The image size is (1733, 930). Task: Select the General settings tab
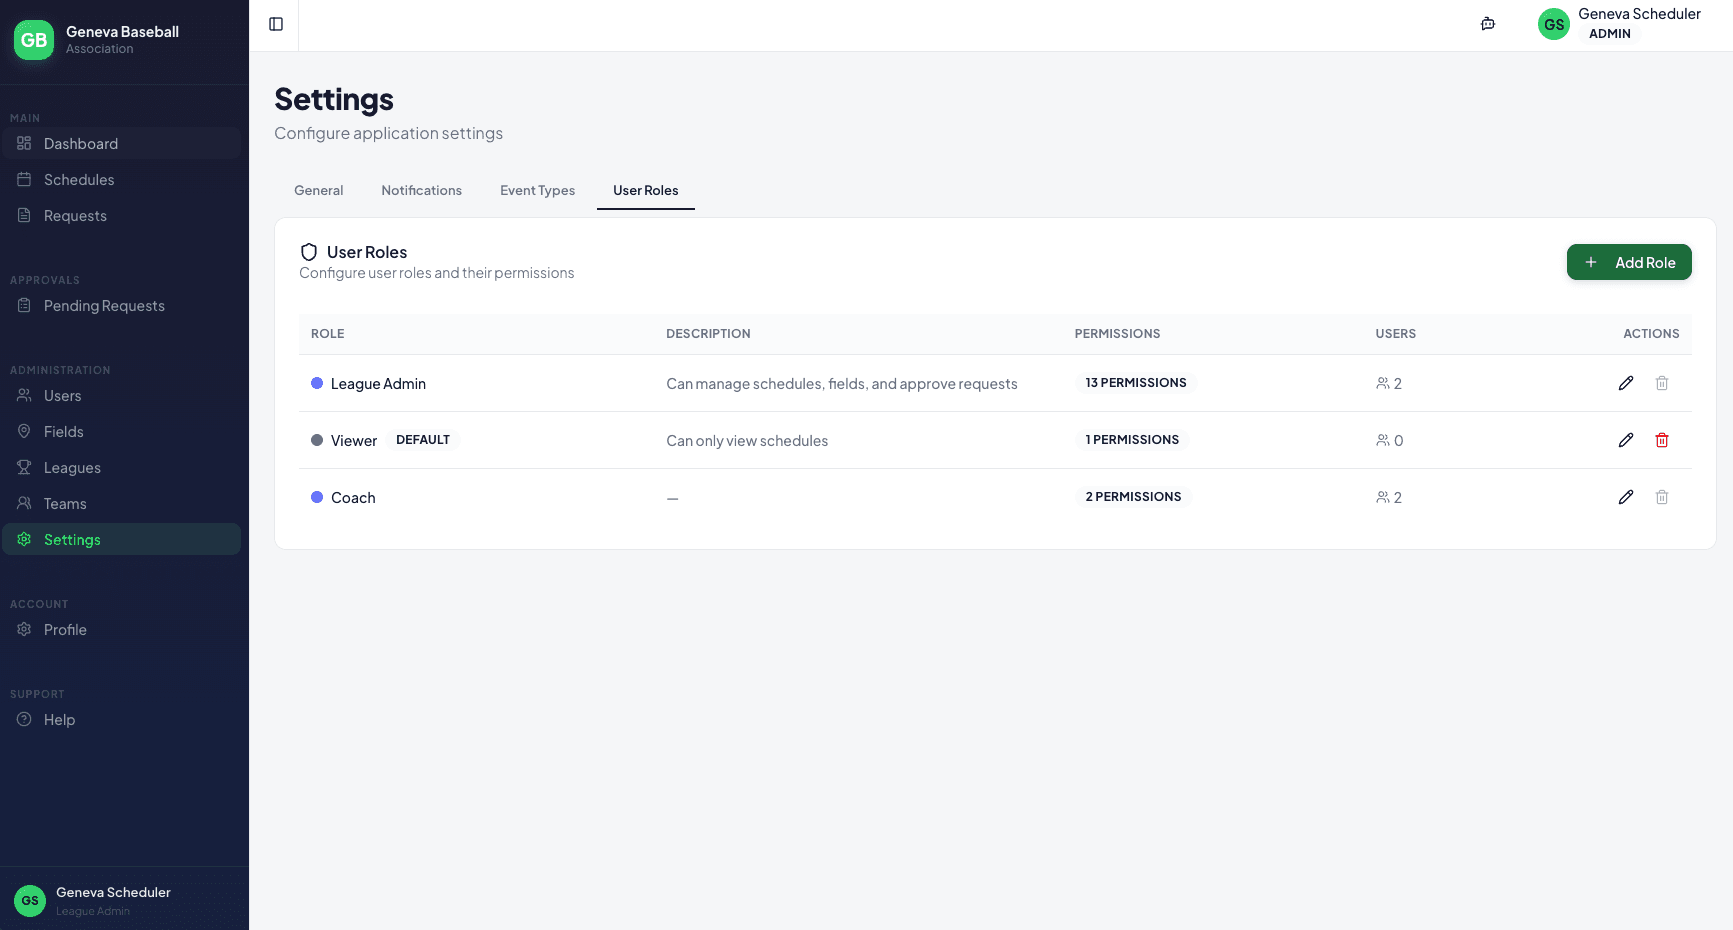[318, 190]
